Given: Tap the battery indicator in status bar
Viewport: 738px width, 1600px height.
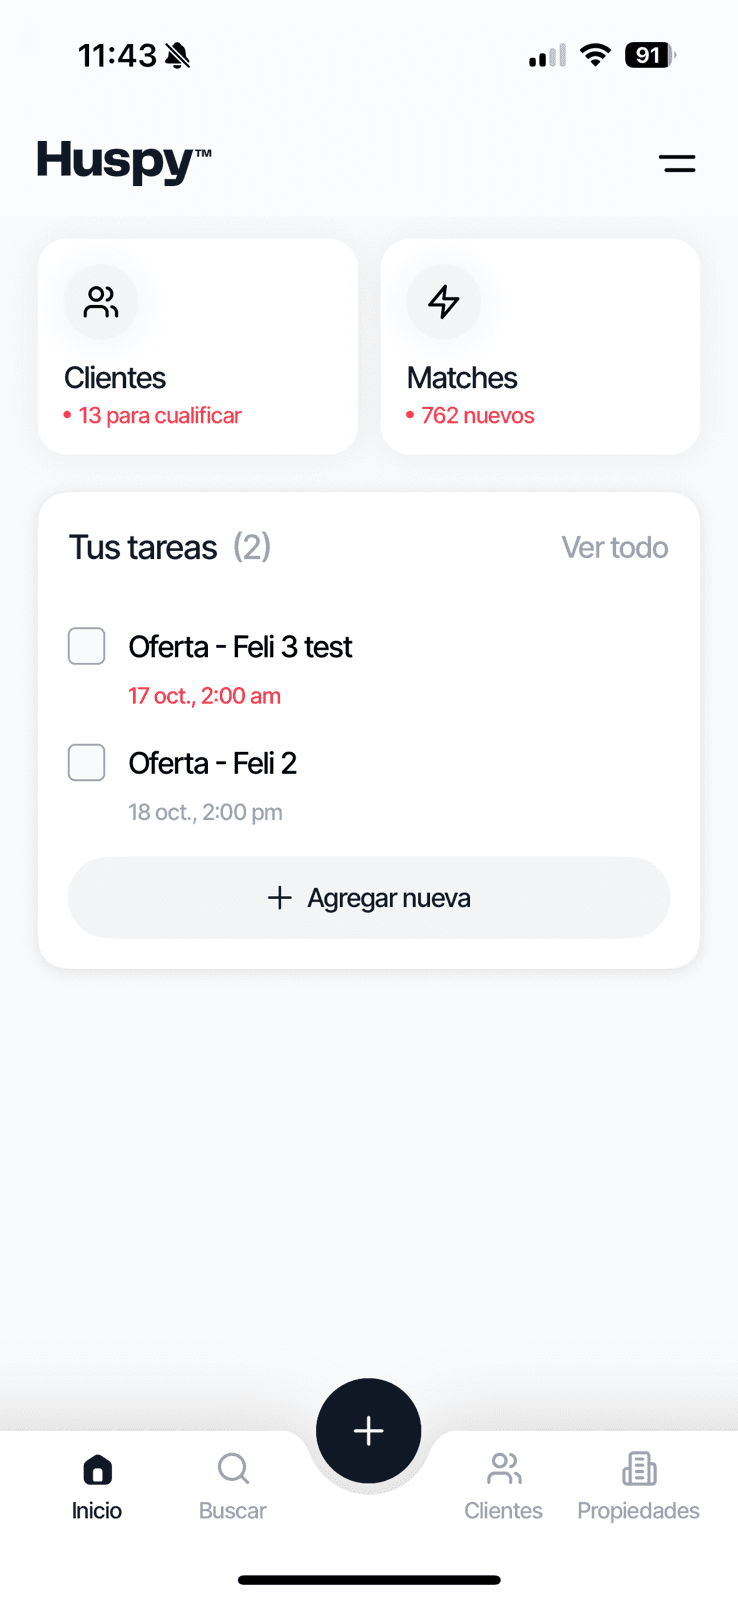Looking at the screenshot, I should 650,55.
